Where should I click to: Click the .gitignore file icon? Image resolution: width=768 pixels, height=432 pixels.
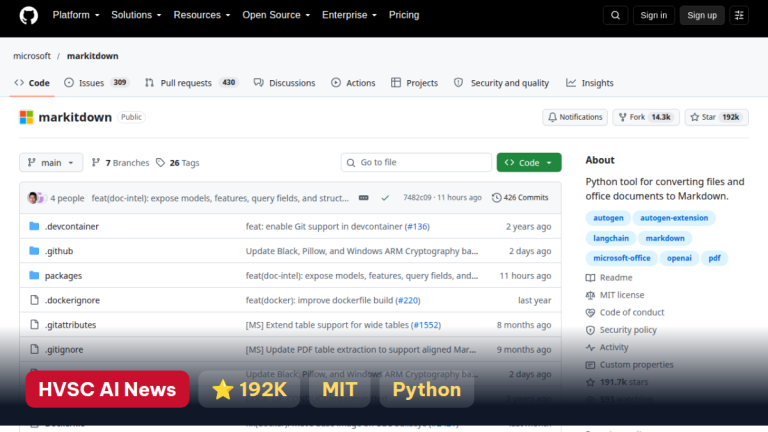pos(34,349)
